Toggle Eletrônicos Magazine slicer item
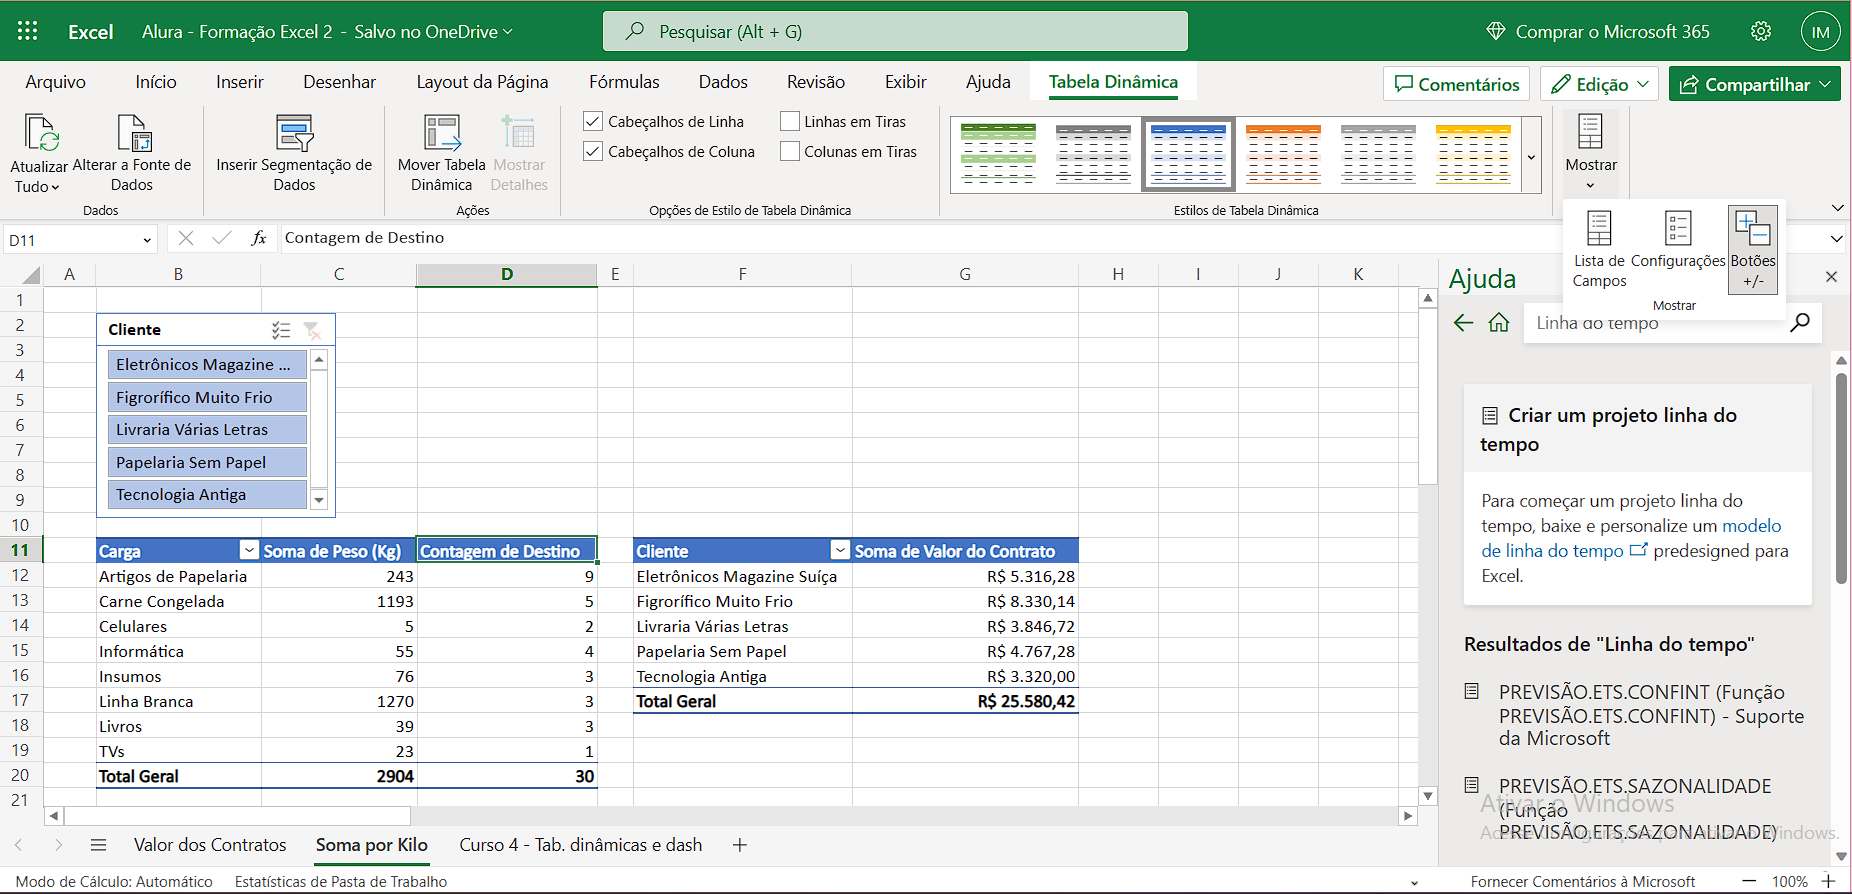Image resolution: width=1852 pixels, height=894 pixels. coord(207,364)
